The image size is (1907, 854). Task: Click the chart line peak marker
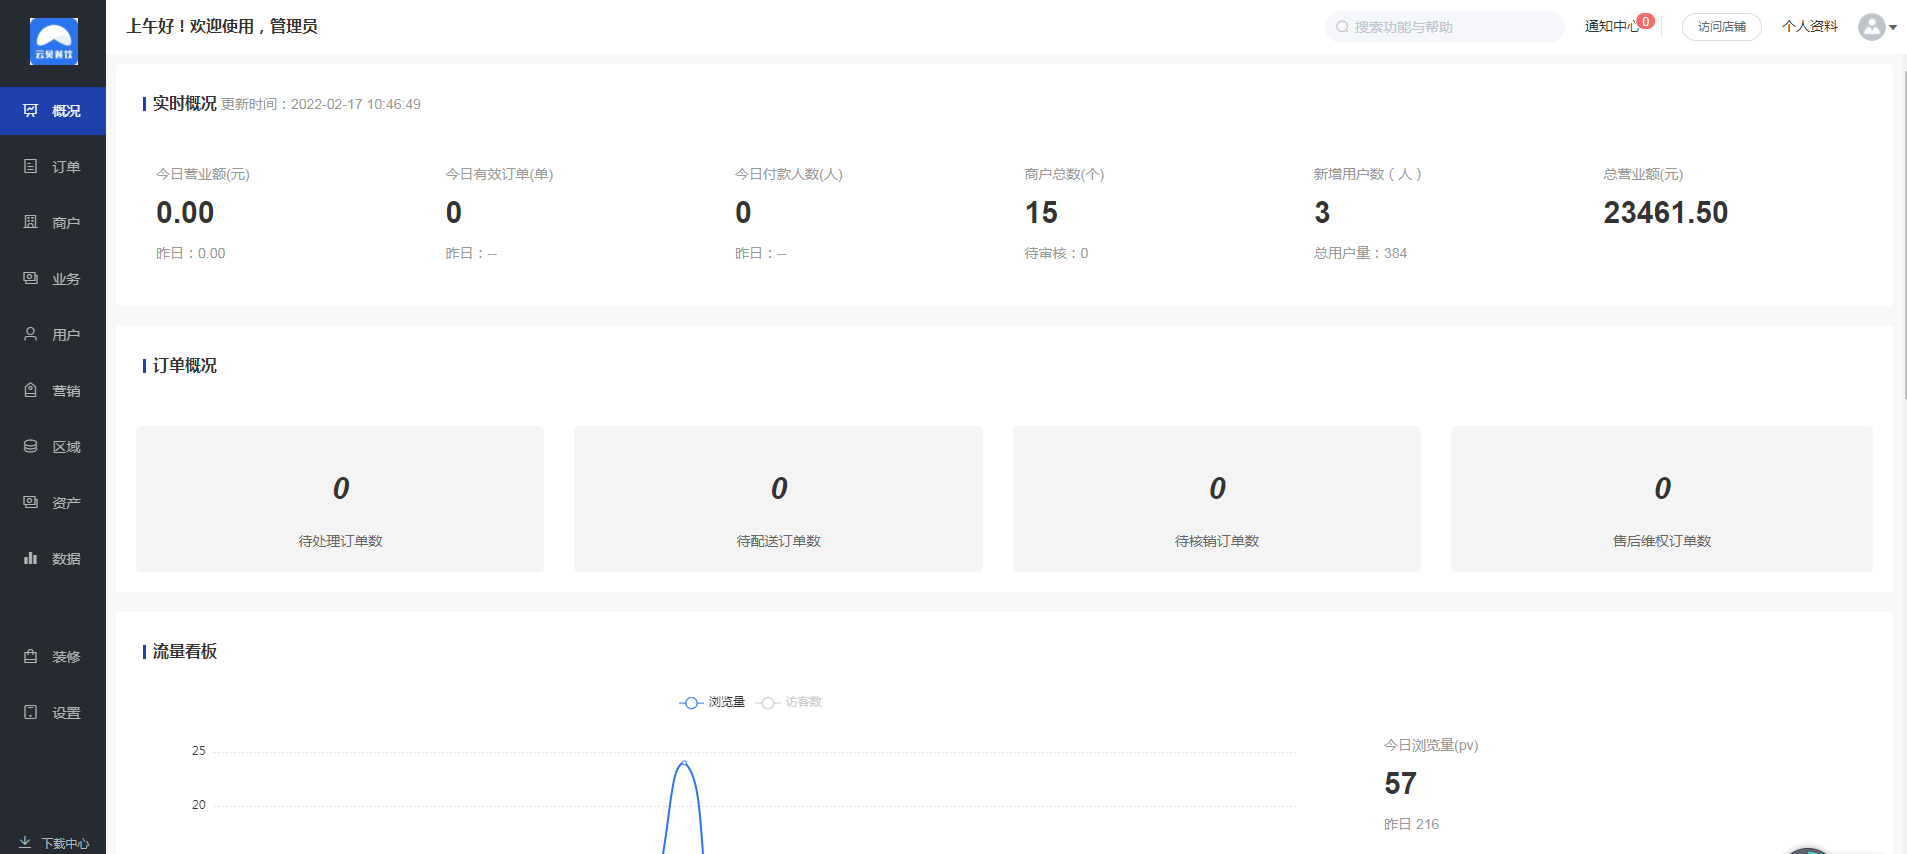[x=684, y=763]
